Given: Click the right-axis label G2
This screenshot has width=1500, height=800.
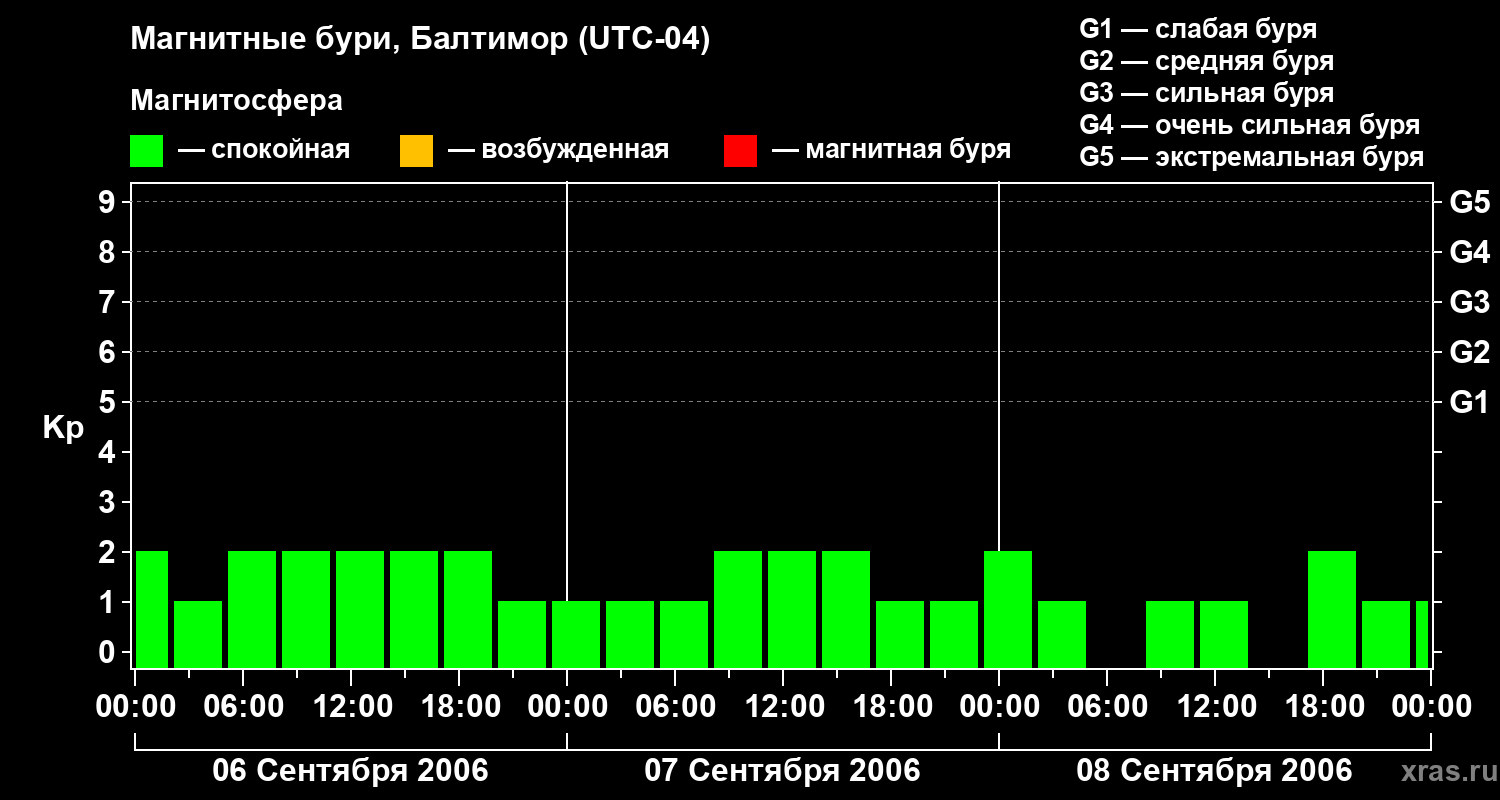Looking at the screenshot, I should 1469,352.
